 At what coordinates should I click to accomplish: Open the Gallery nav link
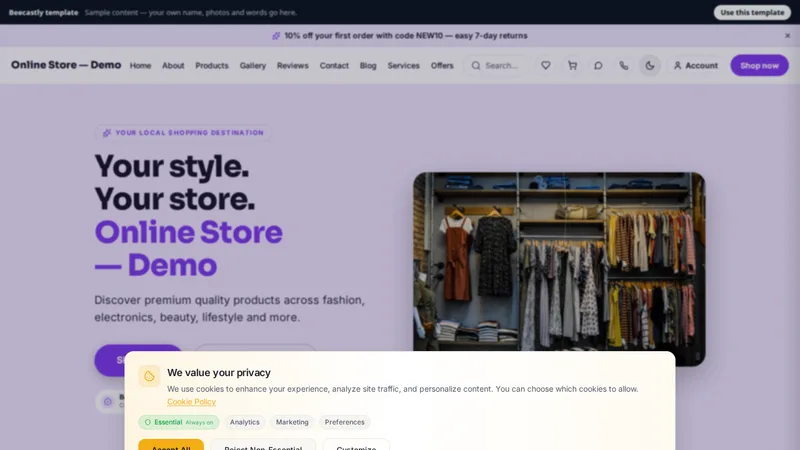point(253,65)
